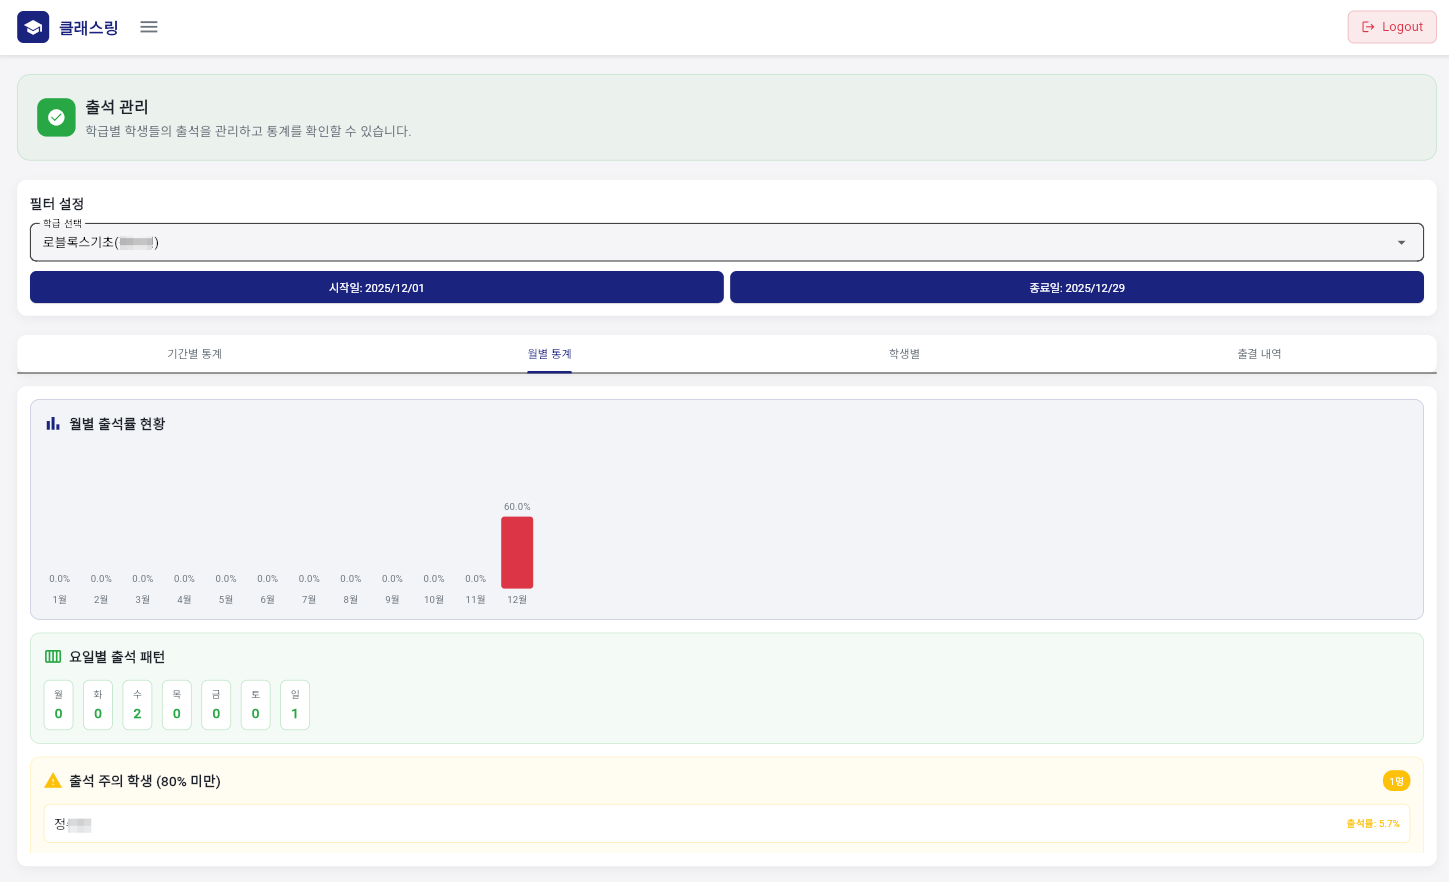Click the dropdown arrow of 학급 선택
Image resolution: width=1449 pixels, height=882 pixels.
[1401, 243]
